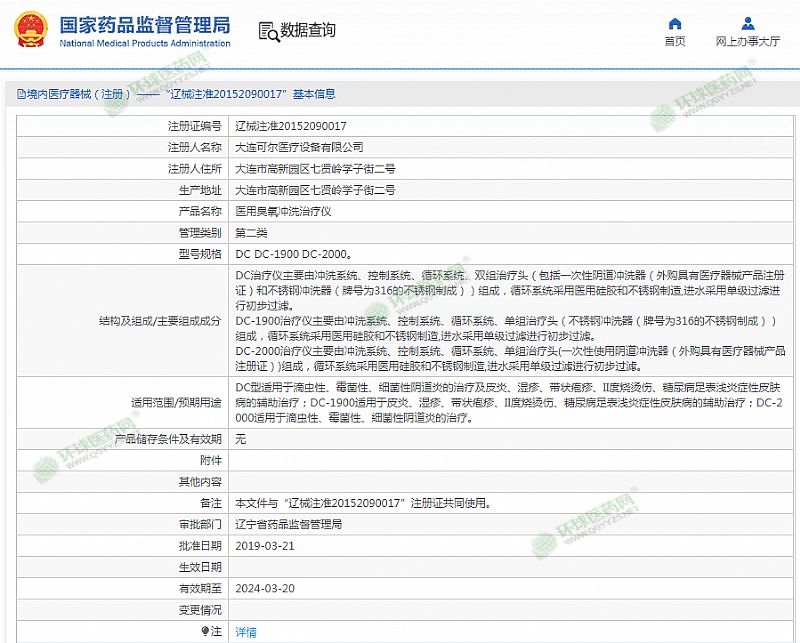
Task: Click the model specification DC DC-1900 DC-2000
Action: click(x=292, y=254)
